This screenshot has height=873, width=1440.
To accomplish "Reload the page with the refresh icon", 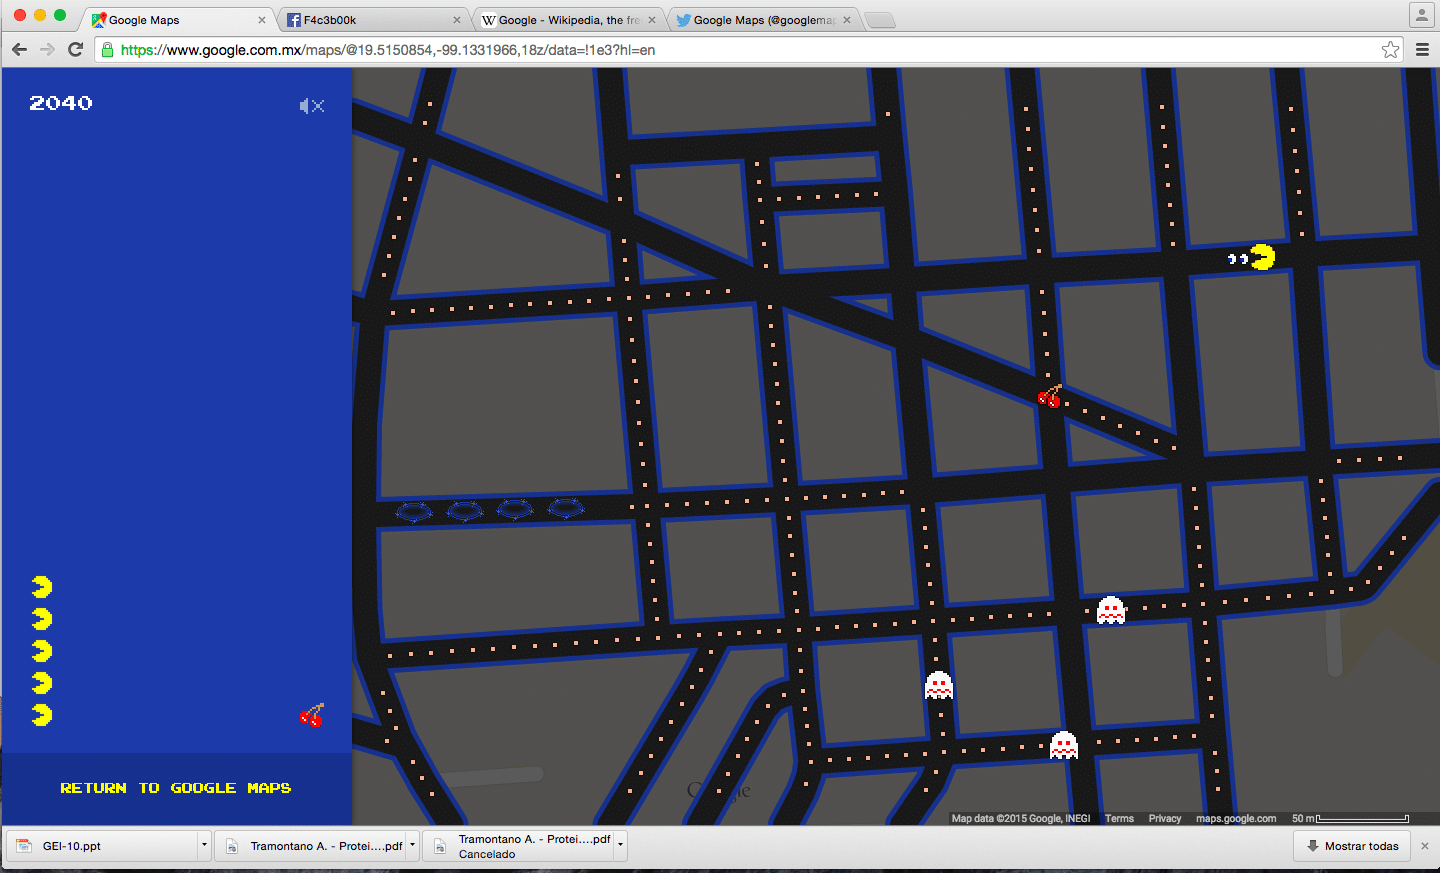I will click(75, 49).
